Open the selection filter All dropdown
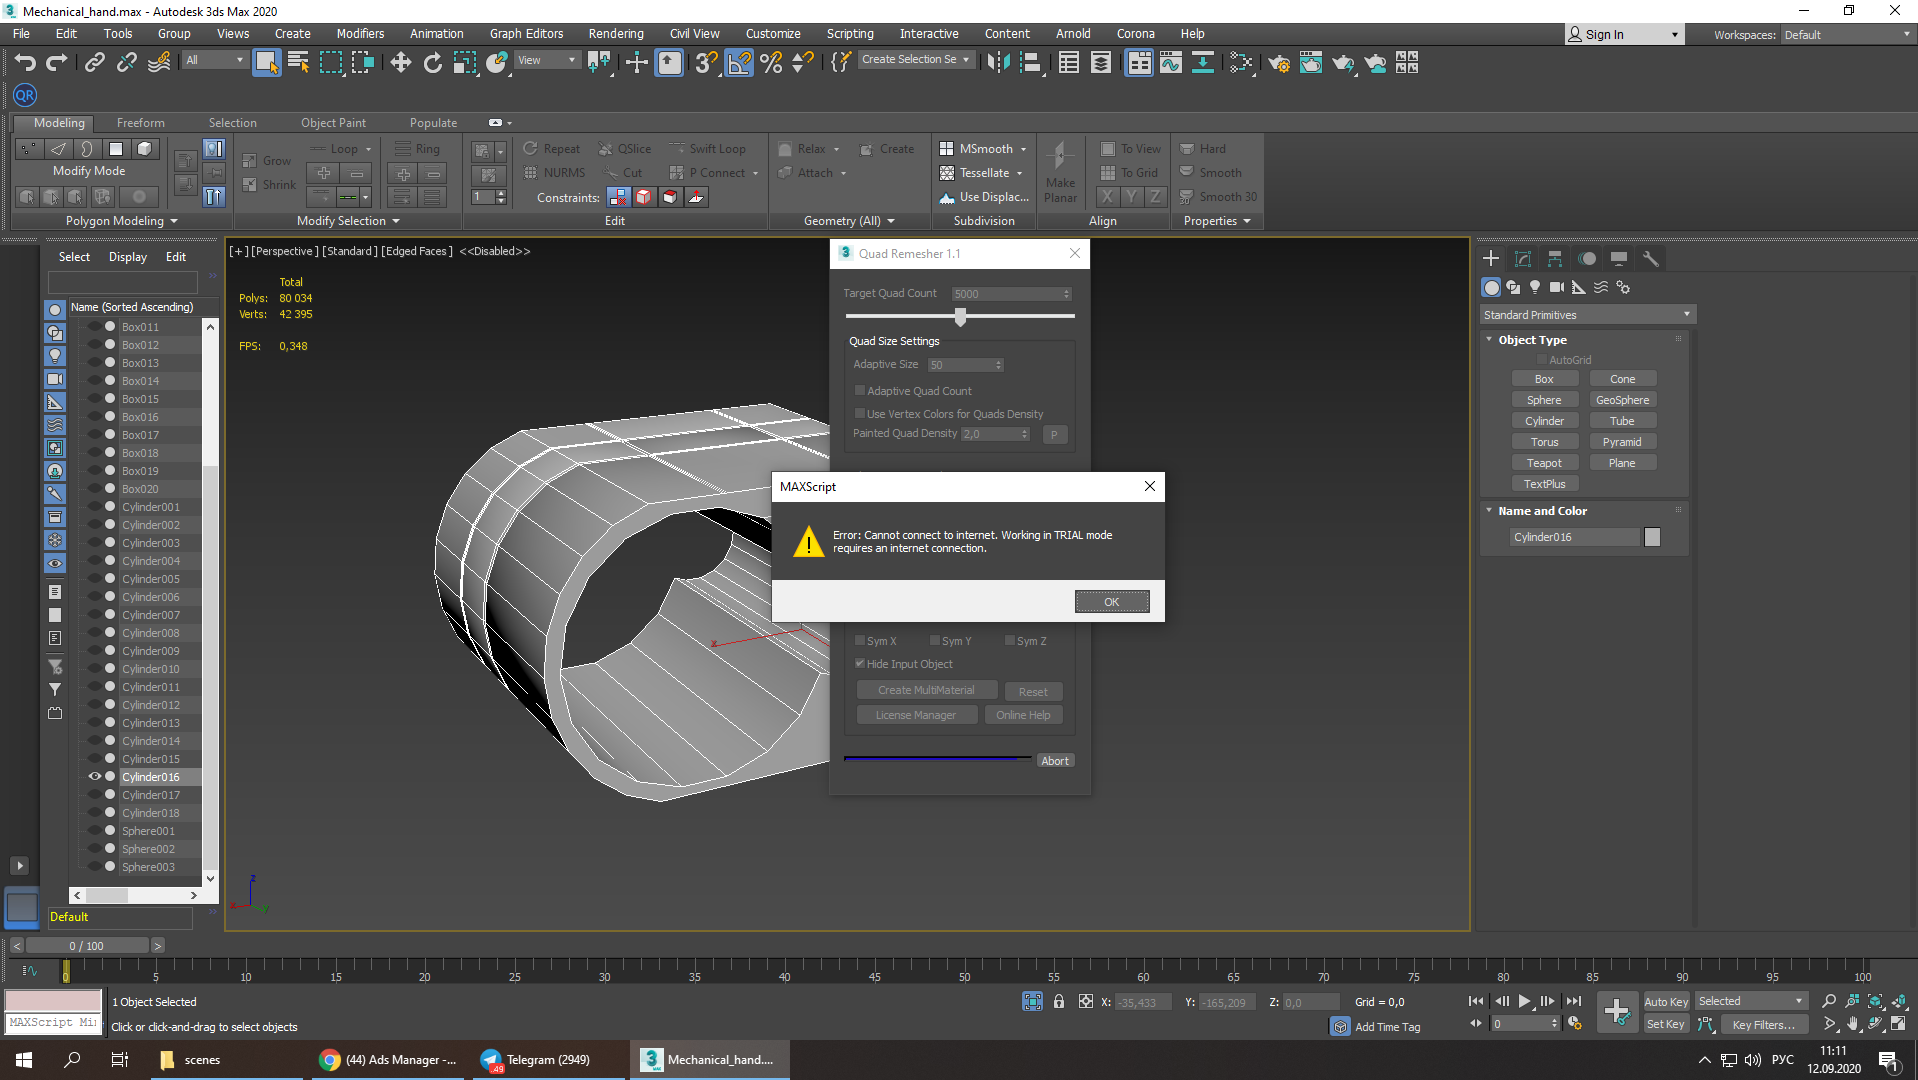The image size is (1918, 1080). pos(214,60)
